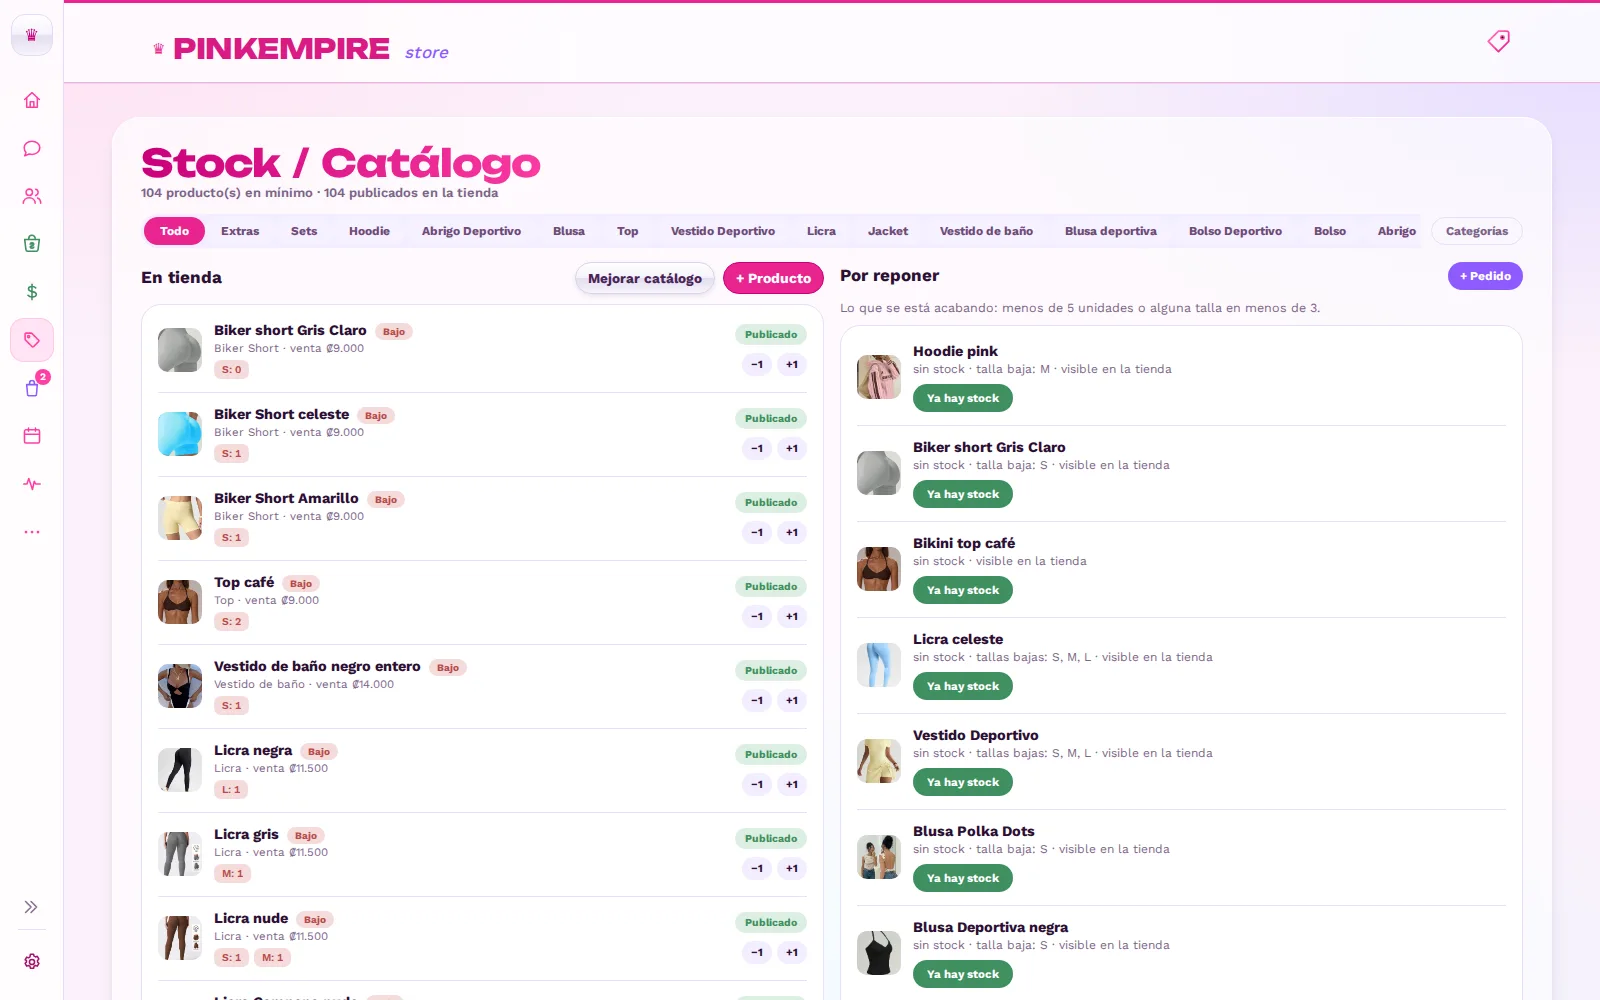Click the + Pedido button
Image resolution: width=1600 pixels, height=1000 pixels.
point(1485,276)
